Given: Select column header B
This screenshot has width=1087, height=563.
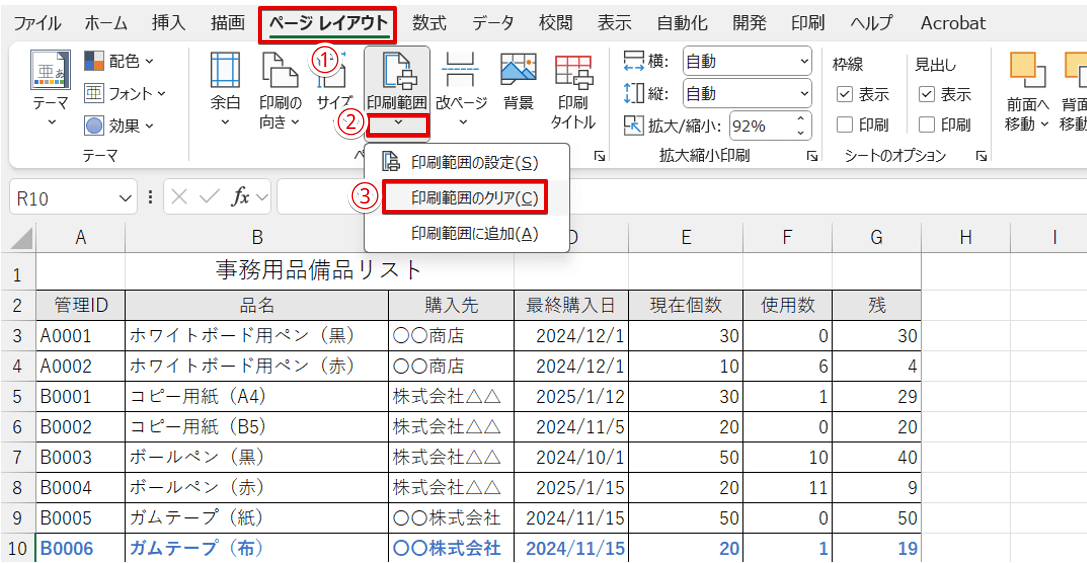Looking at the screenshot, I should point(257,239).
